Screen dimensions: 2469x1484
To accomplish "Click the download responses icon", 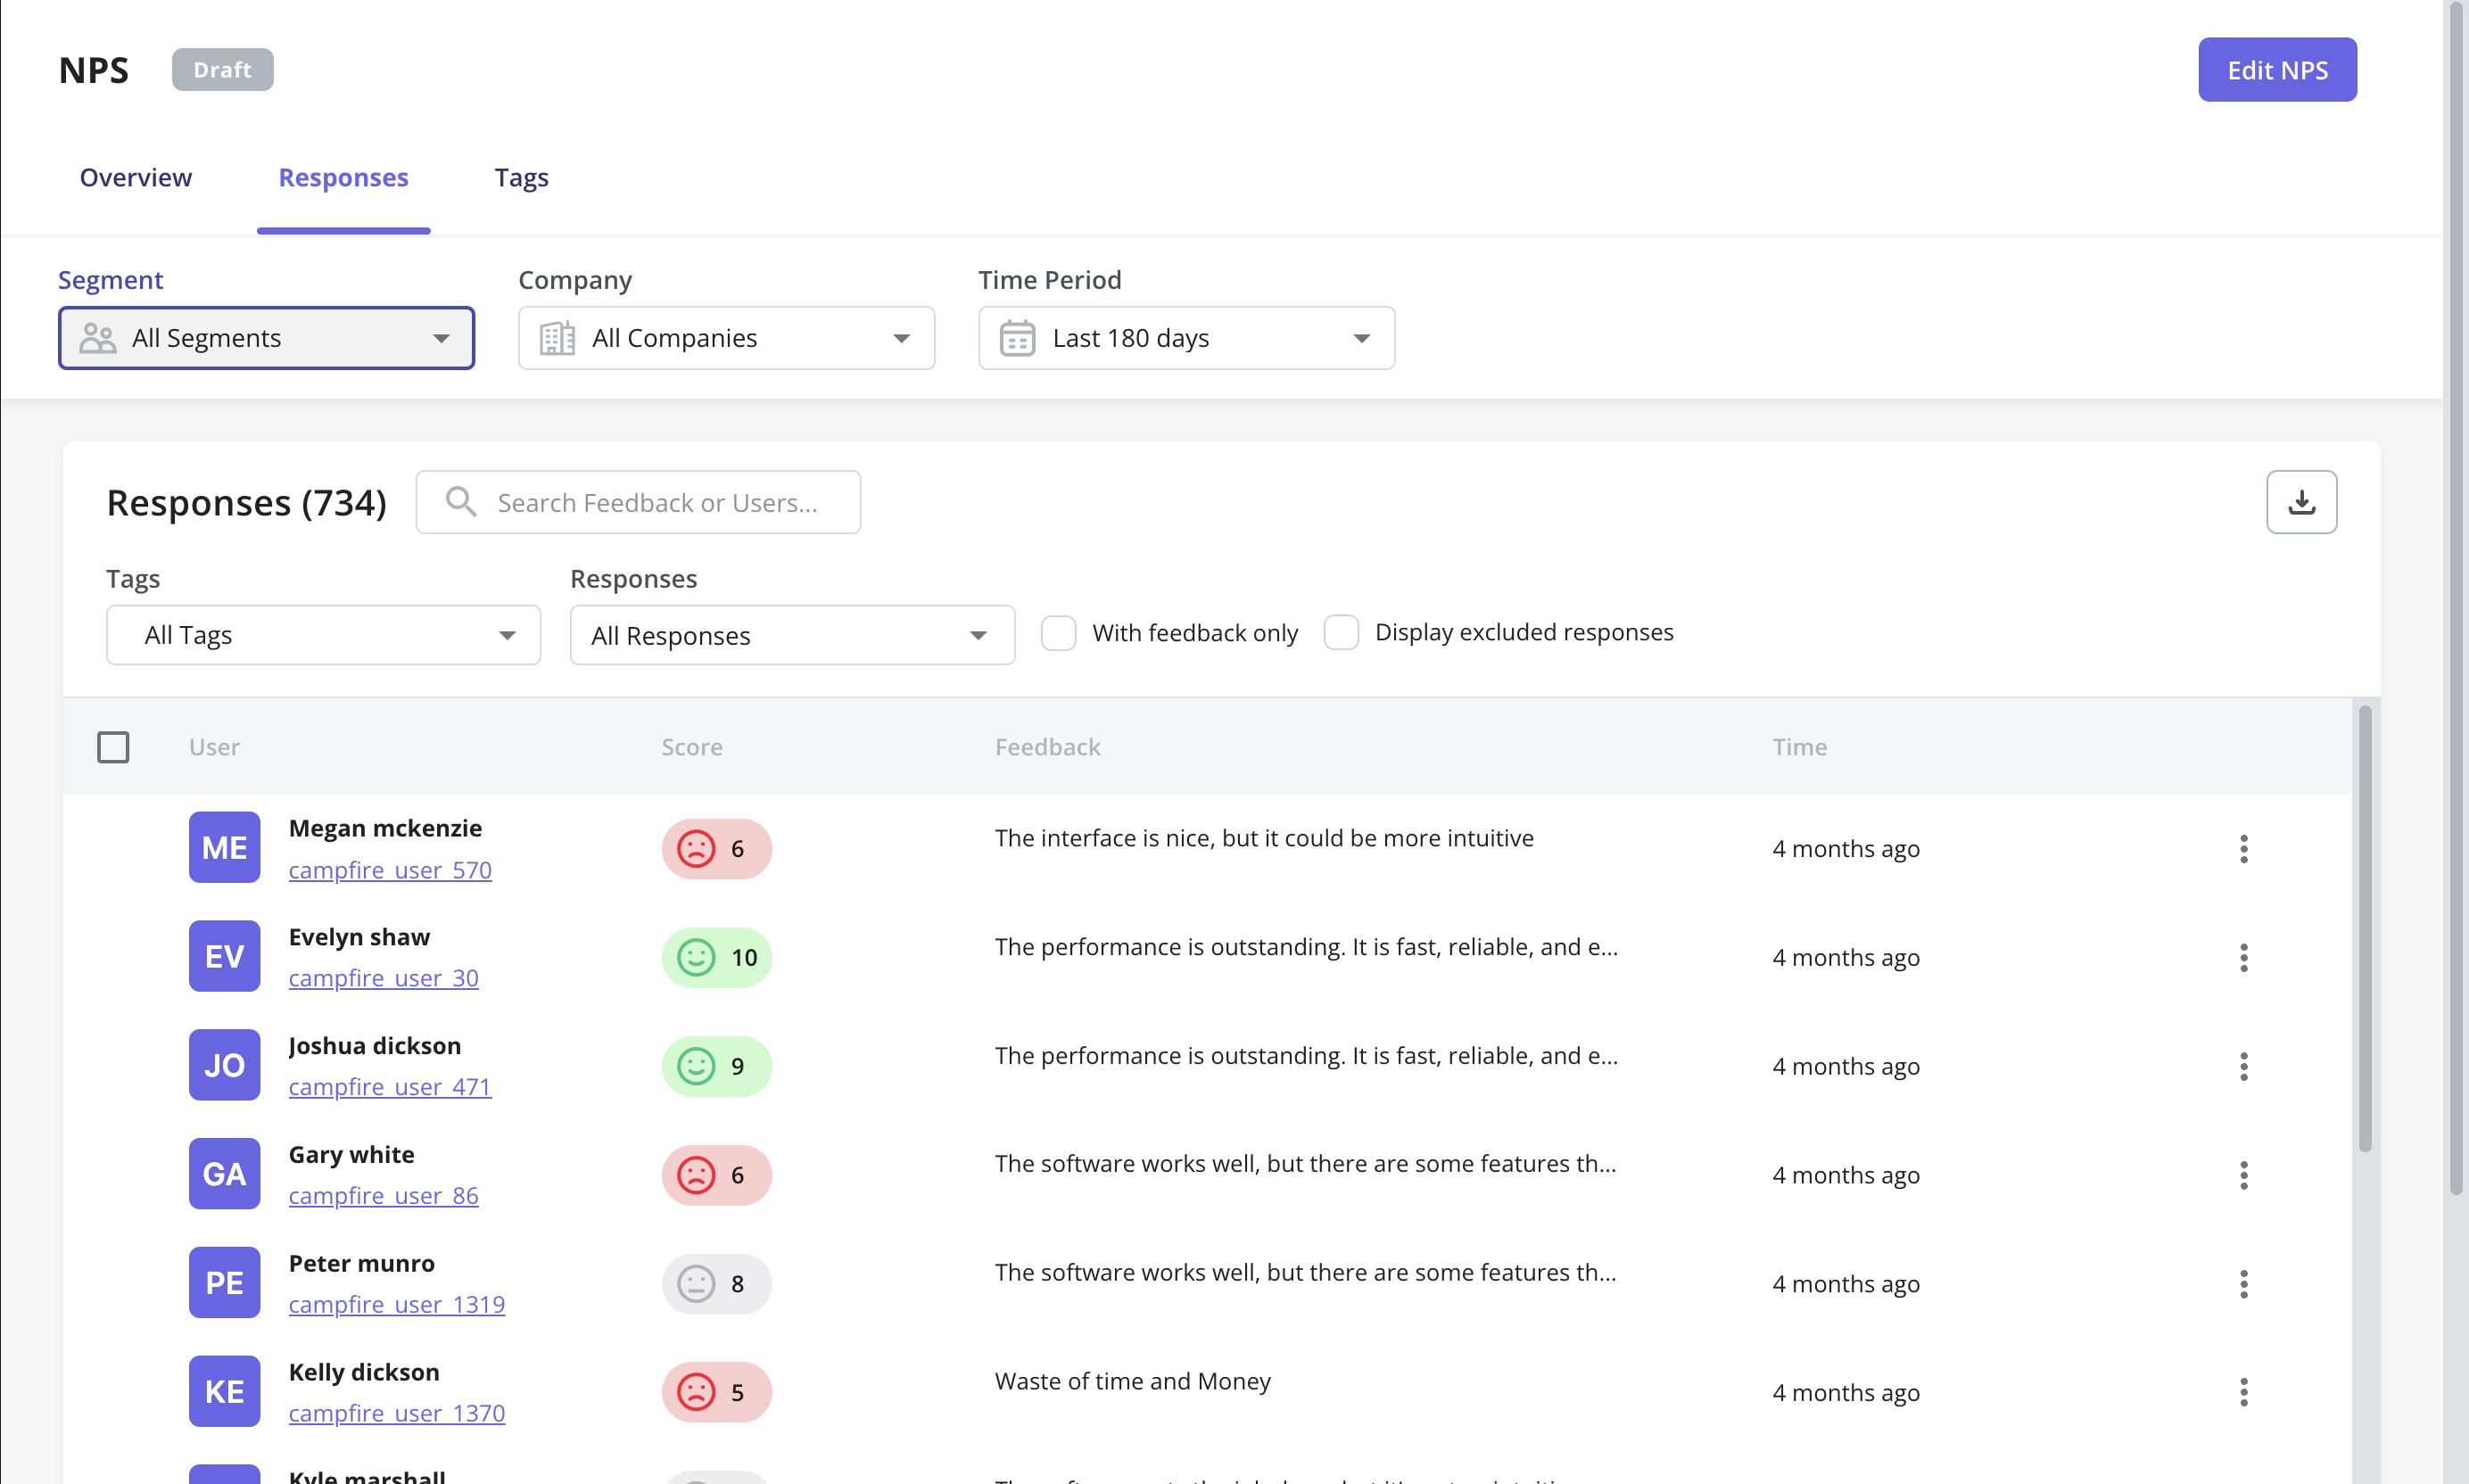I will point(2300,502).
